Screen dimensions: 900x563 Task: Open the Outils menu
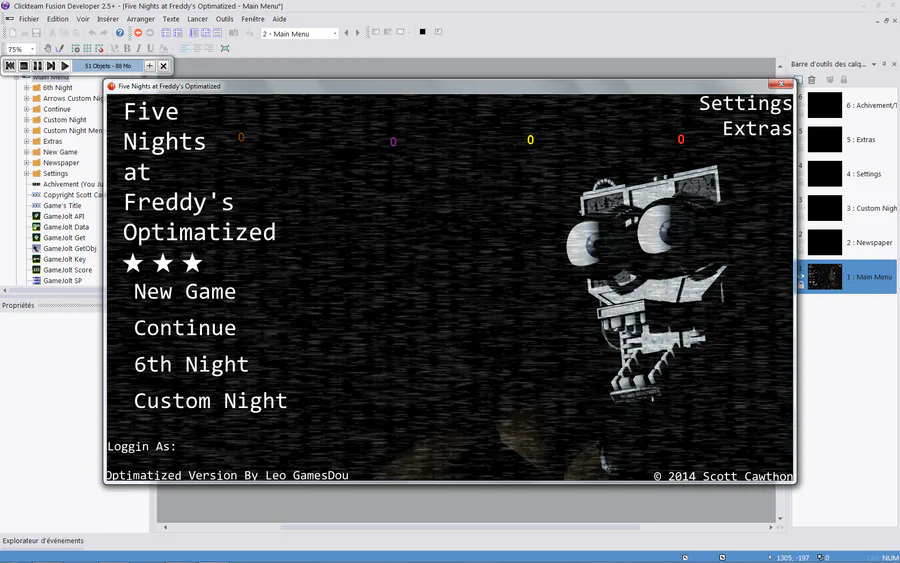(x=224, y=19)
